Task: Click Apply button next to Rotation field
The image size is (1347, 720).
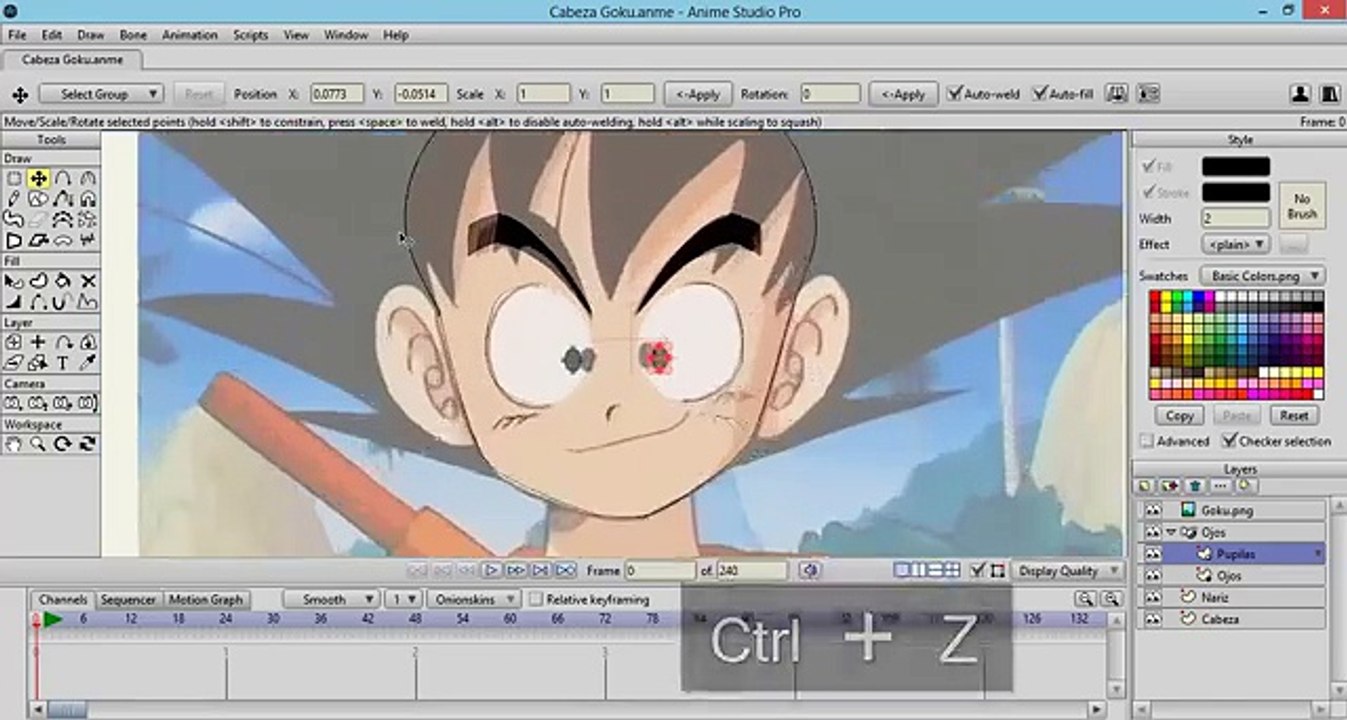Action: tap(902, 94)
